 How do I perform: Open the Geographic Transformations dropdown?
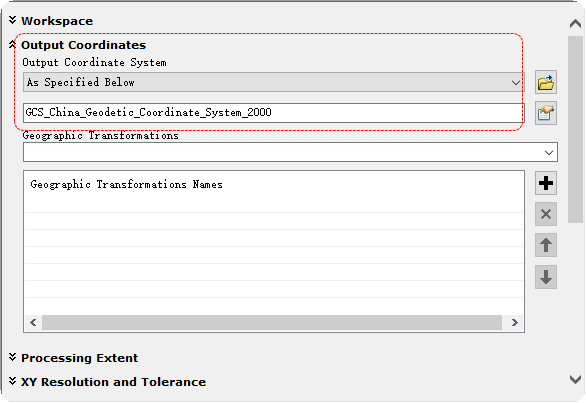(x=290, y=152)
